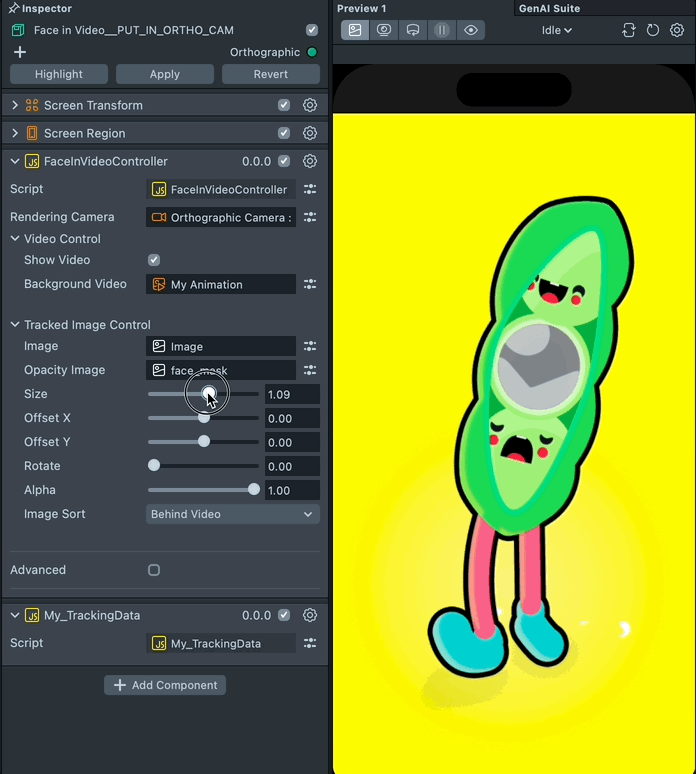Click the Alpha slider handle
The width and height of the screenshot is (696, 774).
click(x=254, y=489)
